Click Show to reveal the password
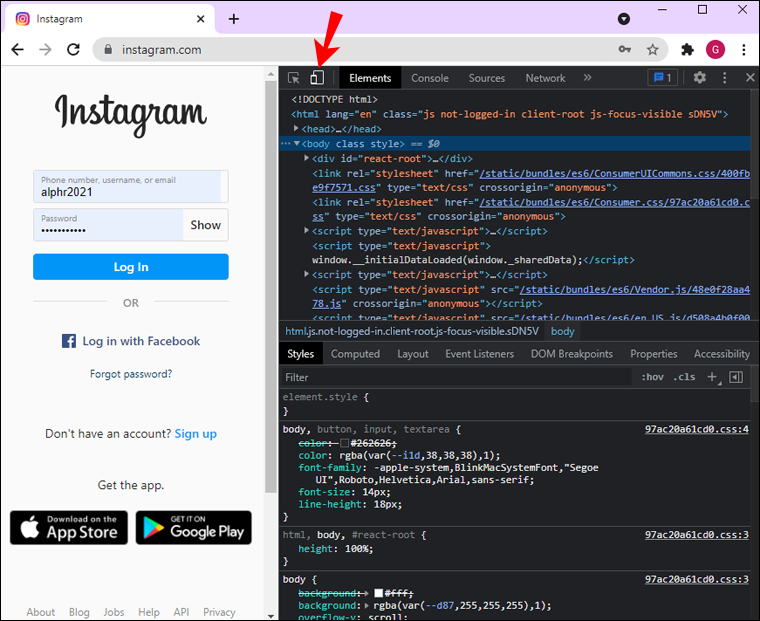The image size is (760, 621). pos(206,225)
